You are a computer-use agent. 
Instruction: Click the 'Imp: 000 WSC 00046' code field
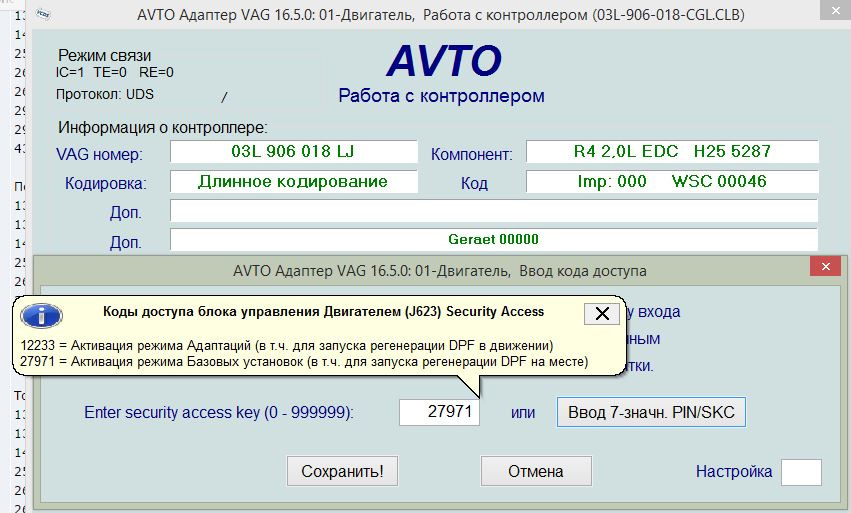(672, 181)
